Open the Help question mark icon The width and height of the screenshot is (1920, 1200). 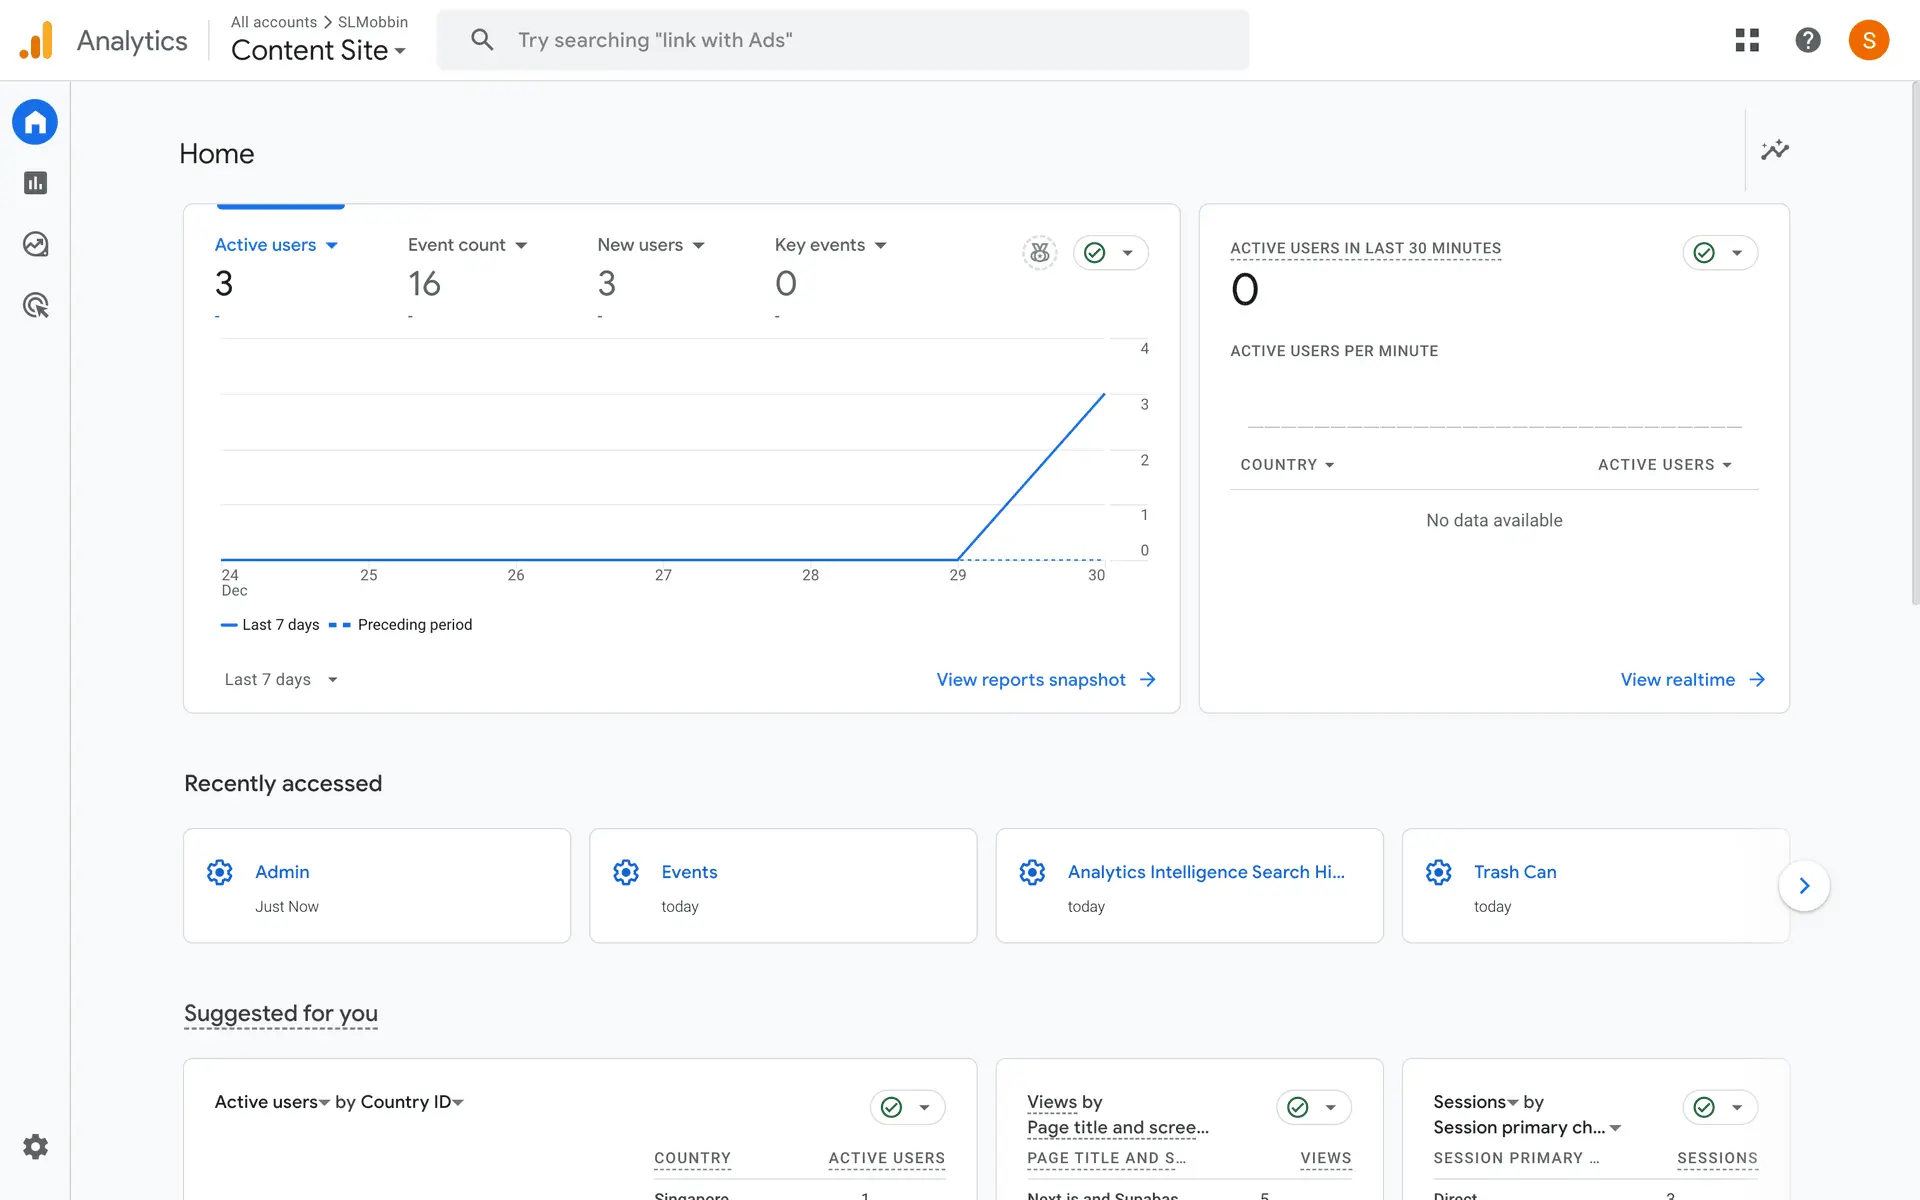(1808, 40)
